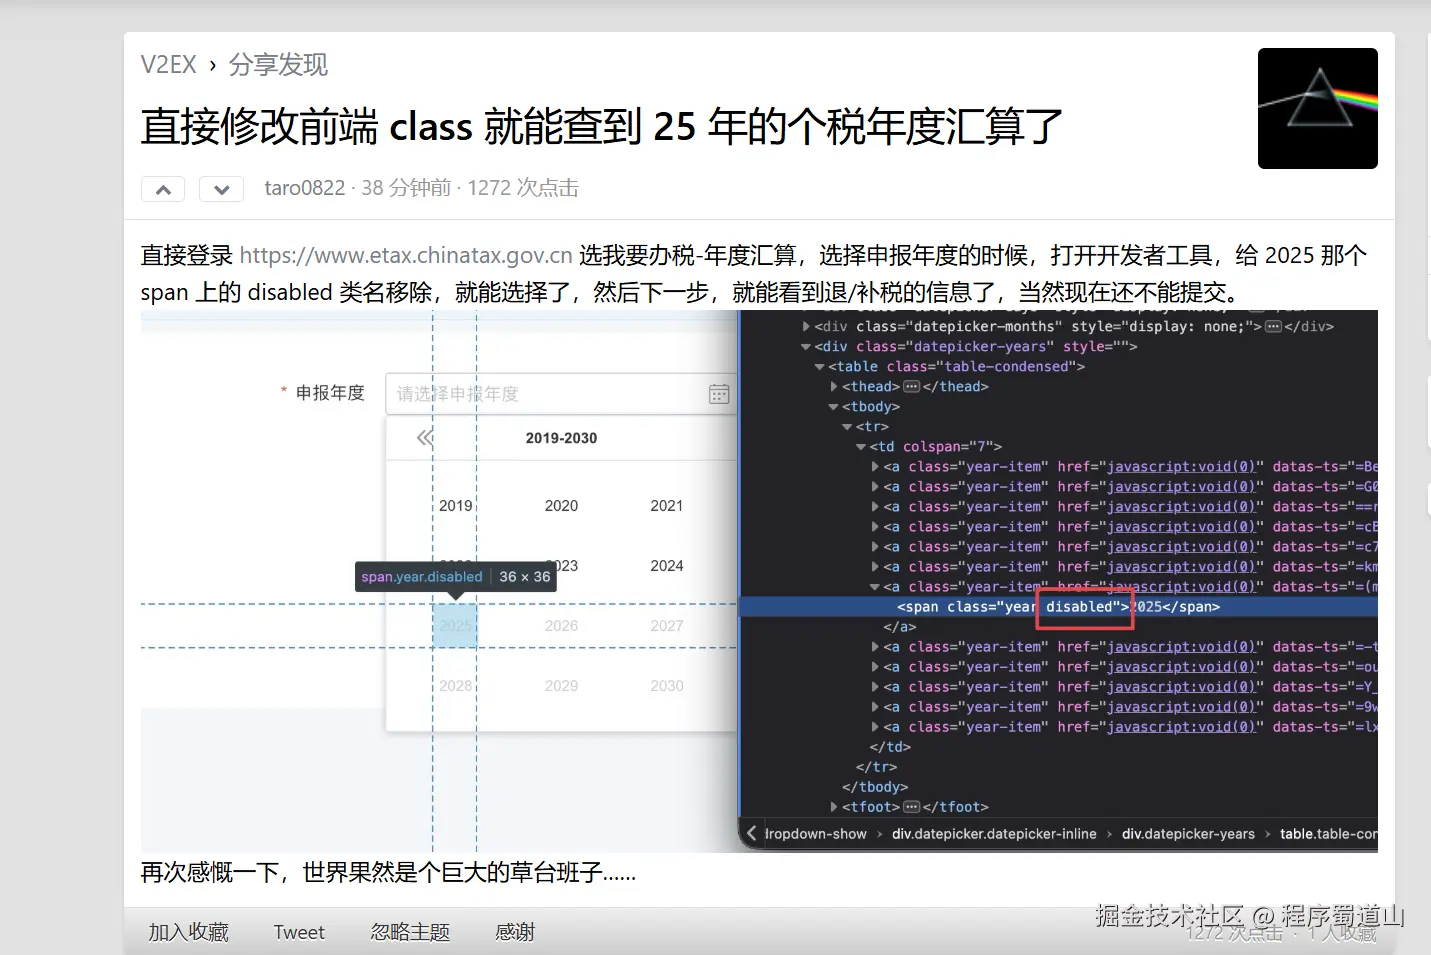
Task: Open the etax.chinatax.gov.cn link
Action: [x=404, y=255]
